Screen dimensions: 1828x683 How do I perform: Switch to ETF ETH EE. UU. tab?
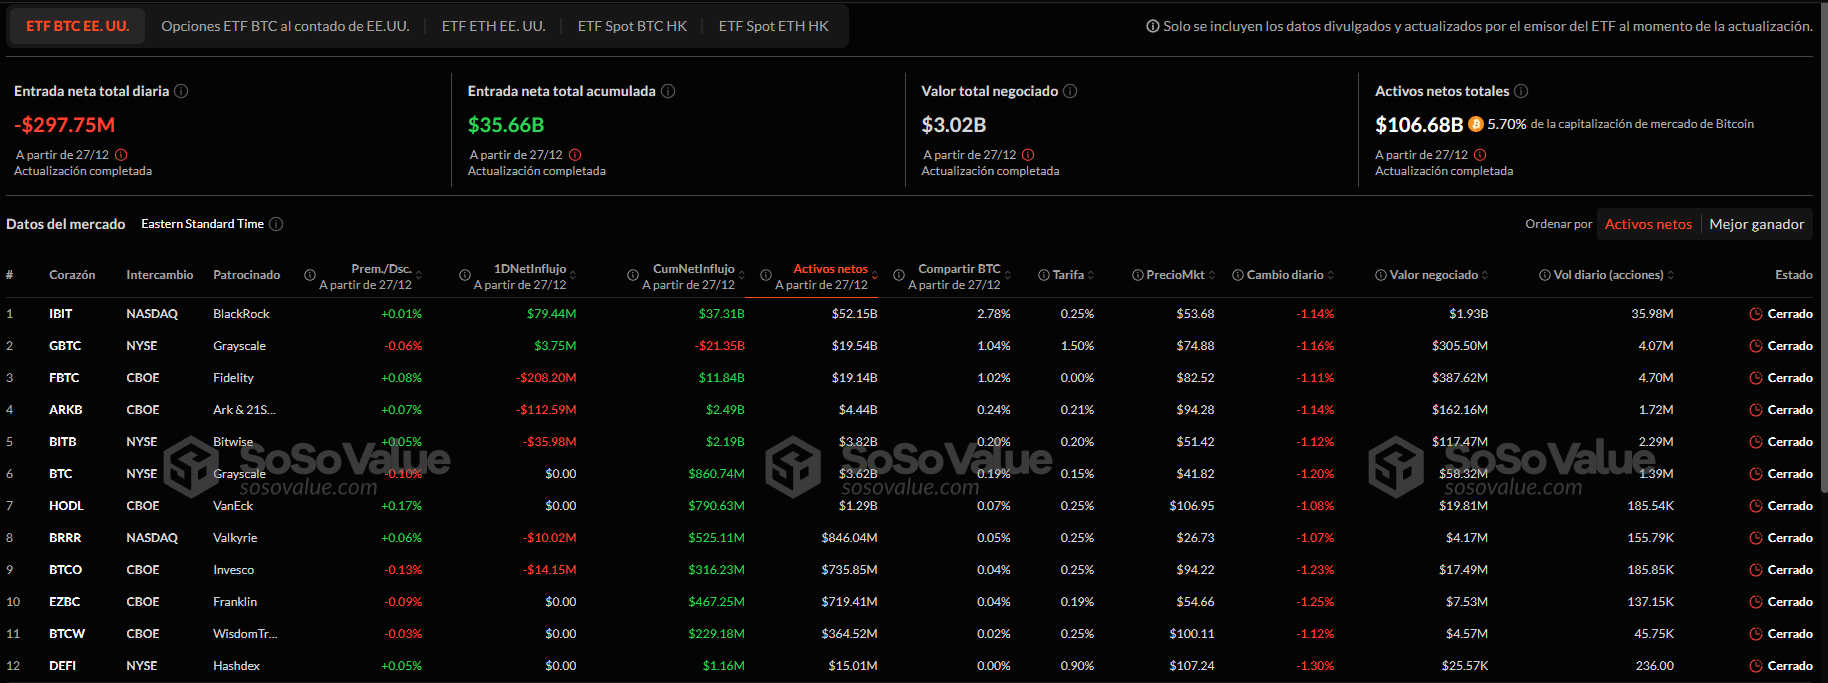click(x=494, y=26)
